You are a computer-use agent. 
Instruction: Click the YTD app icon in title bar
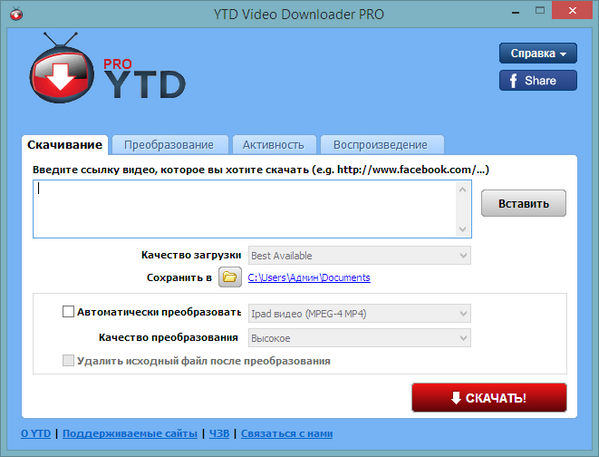pyautogui.click(x=16, y=14)
